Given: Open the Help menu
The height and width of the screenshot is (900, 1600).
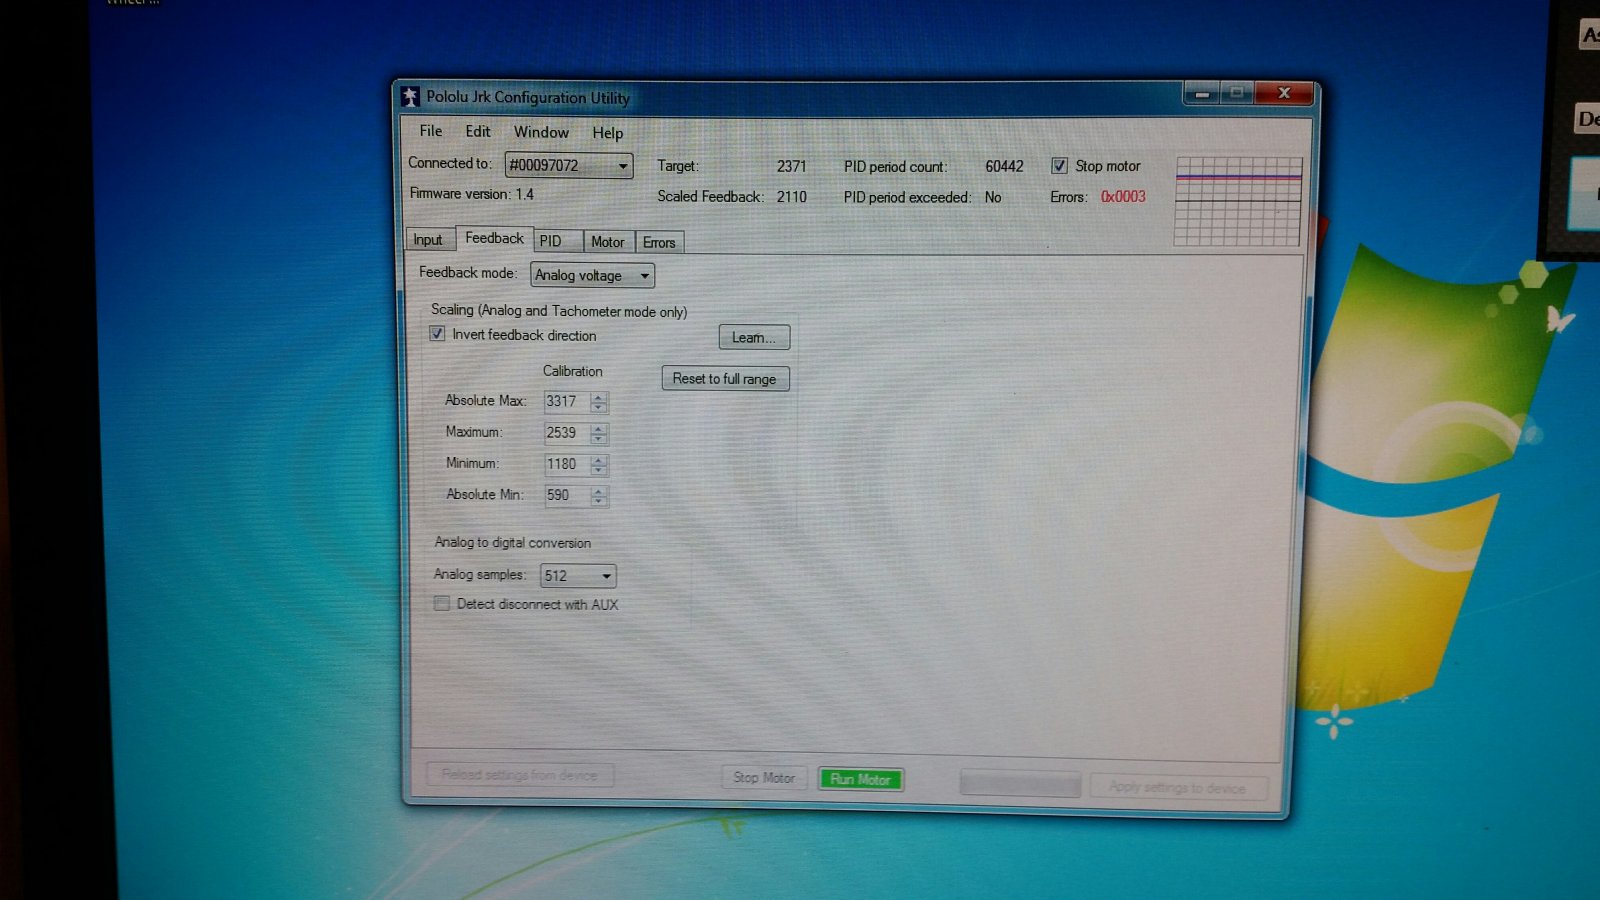Looking at the screenshot, I should 607,132.
